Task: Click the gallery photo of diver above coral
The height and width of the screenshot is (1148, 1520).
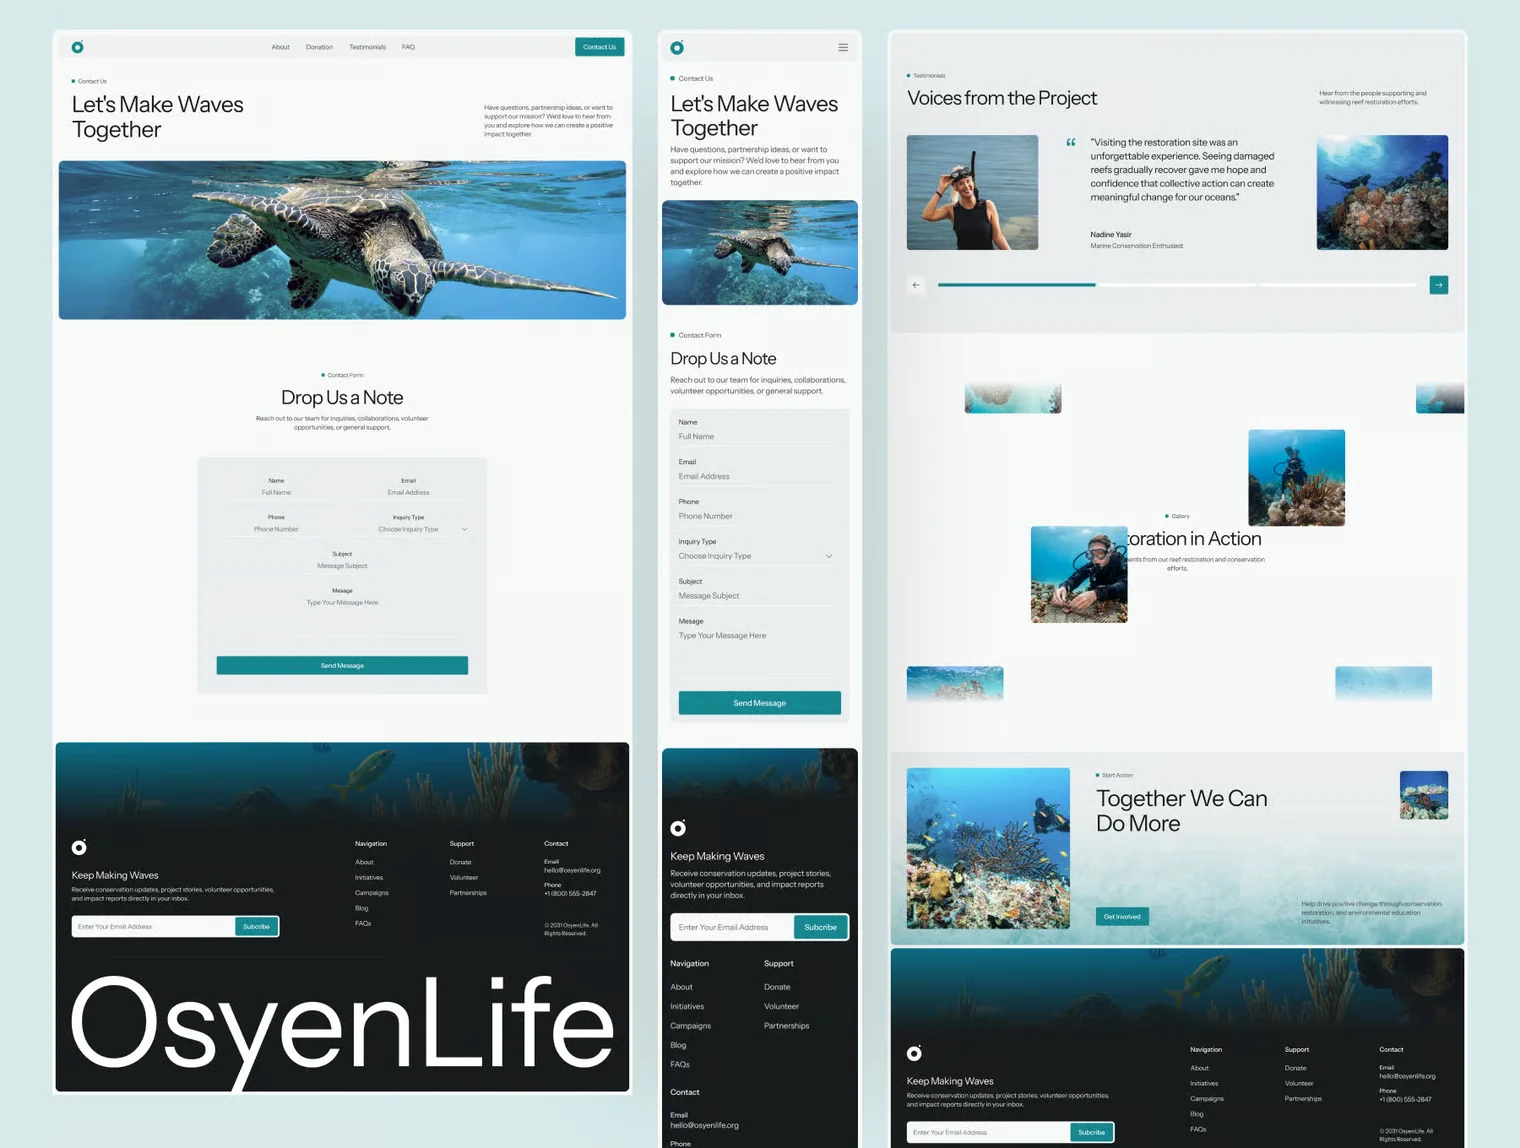Action: click(x=1296, y=478)
